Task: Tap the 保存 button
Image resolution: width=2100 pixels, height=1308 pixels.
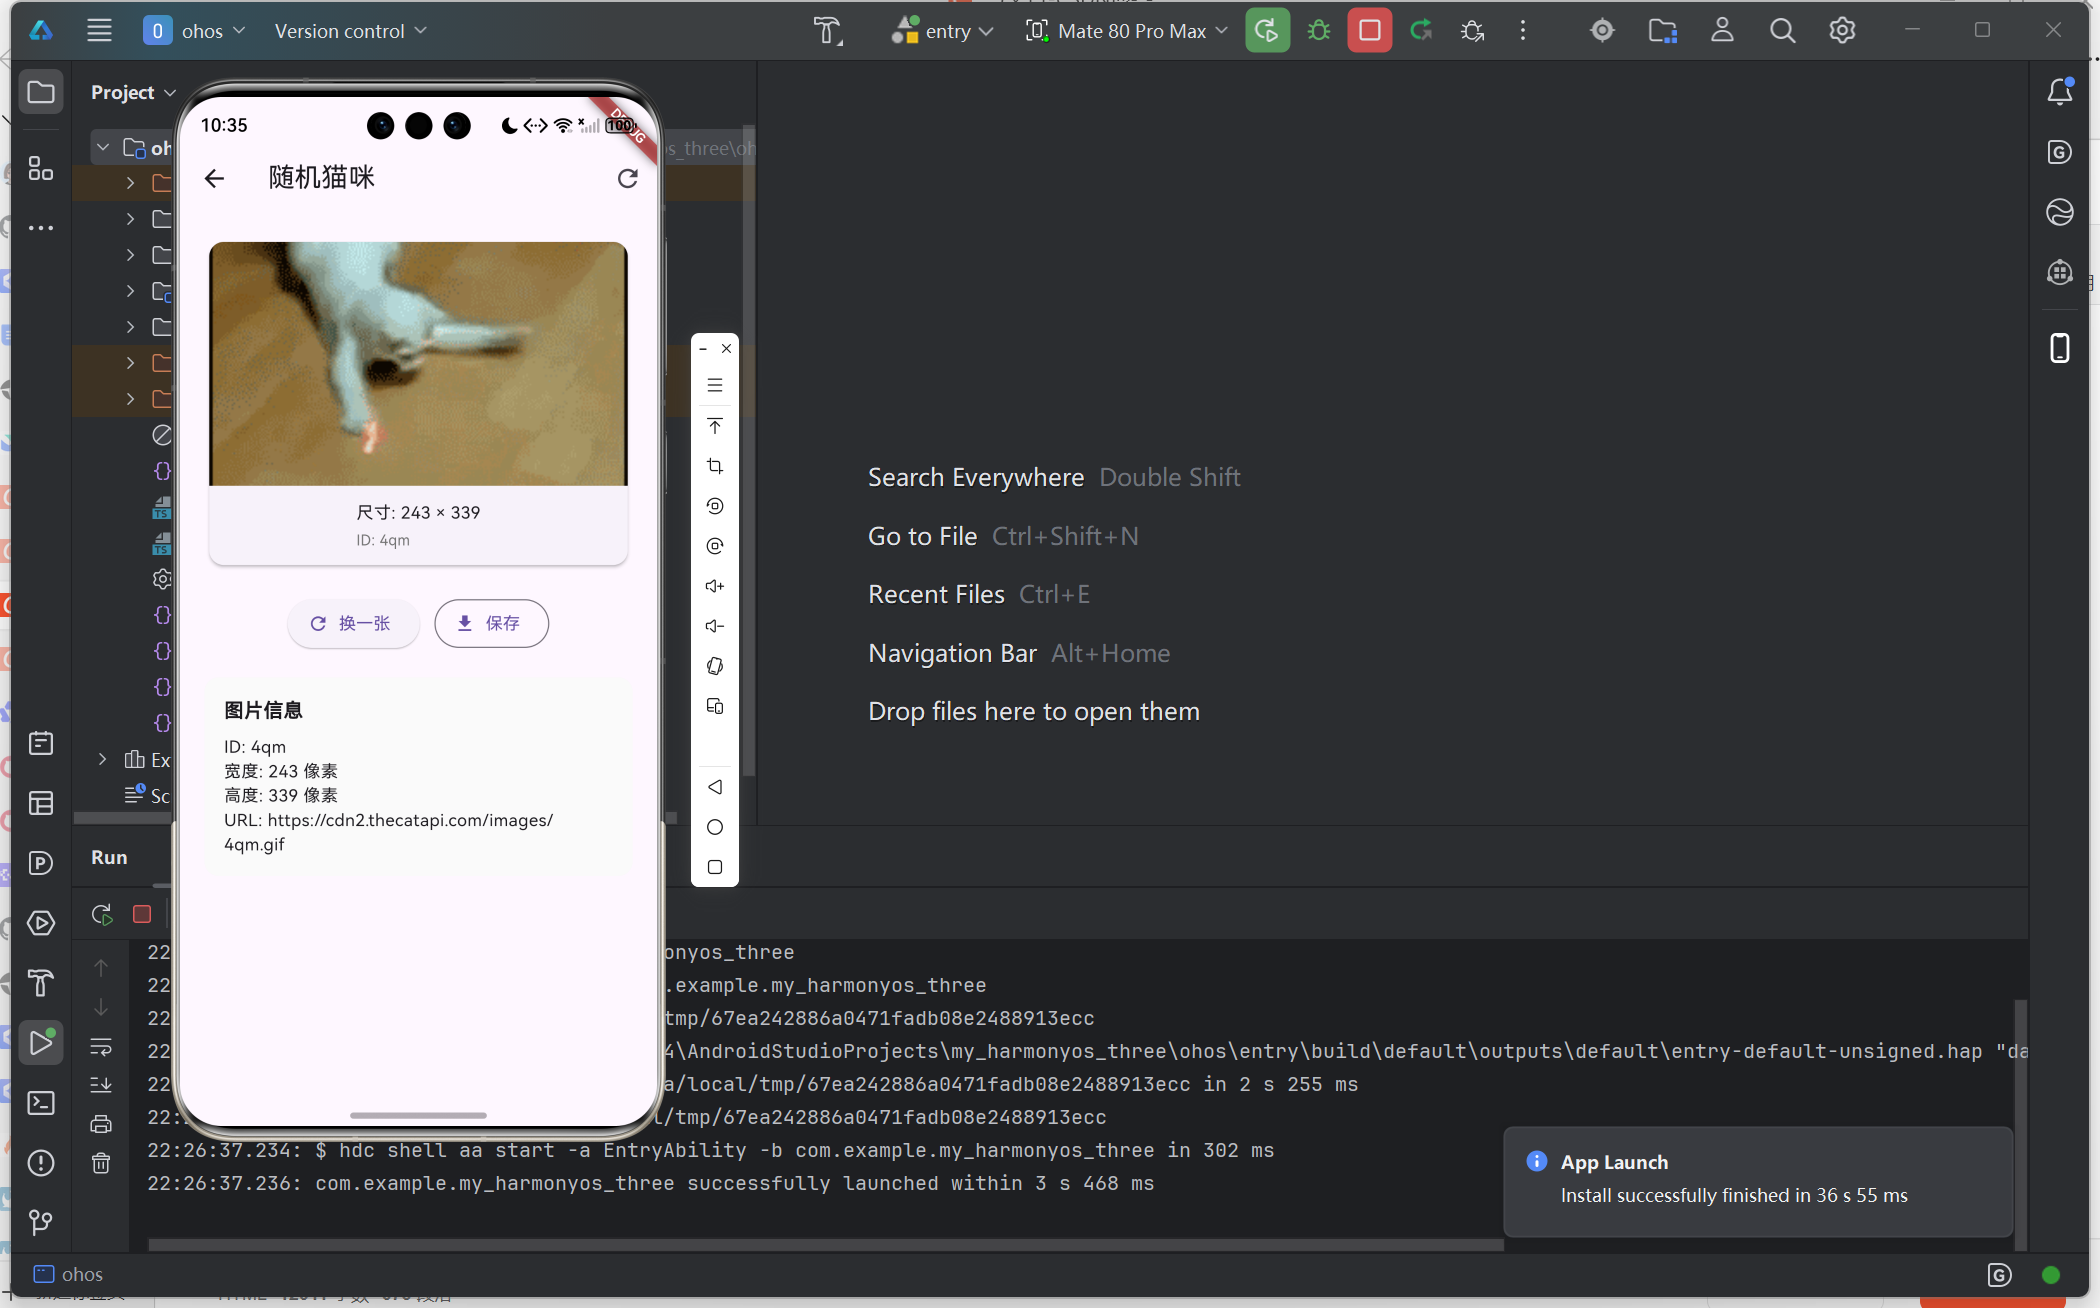Action: (491, 623)
